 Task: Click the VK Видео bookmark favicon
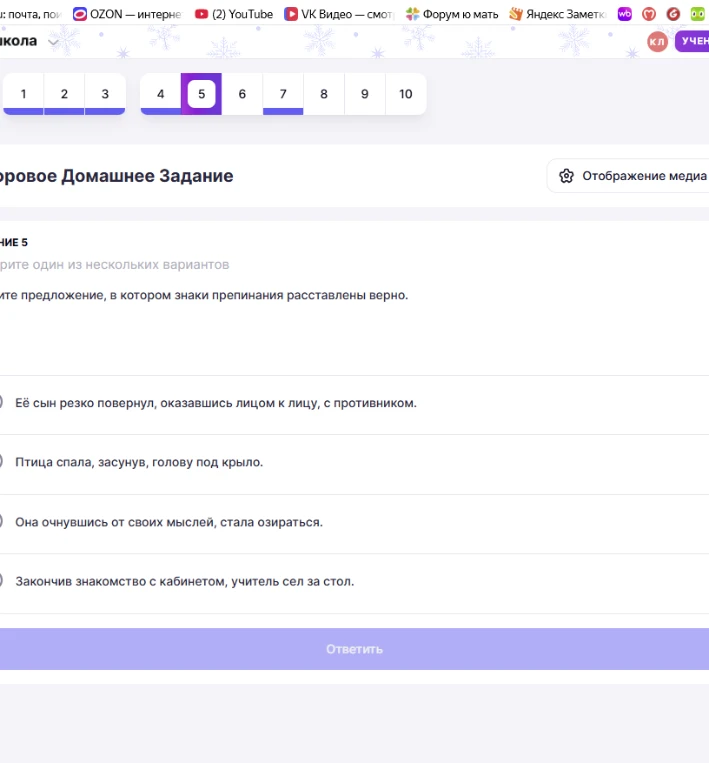291,14
